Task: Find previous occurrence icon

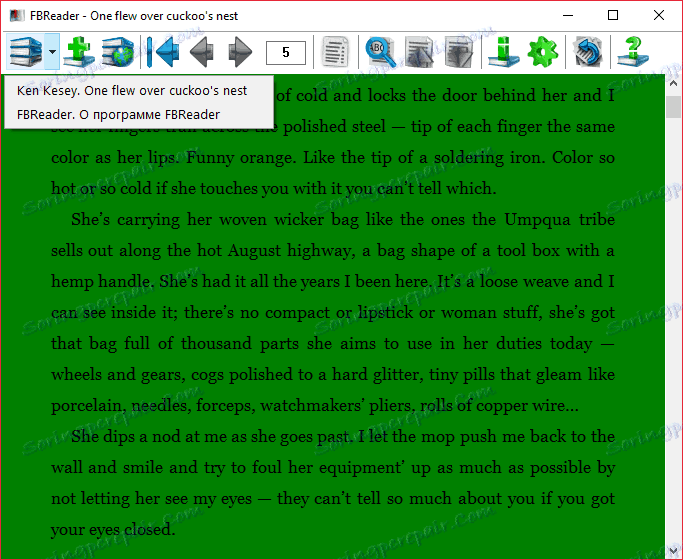Action: [419, 52]
